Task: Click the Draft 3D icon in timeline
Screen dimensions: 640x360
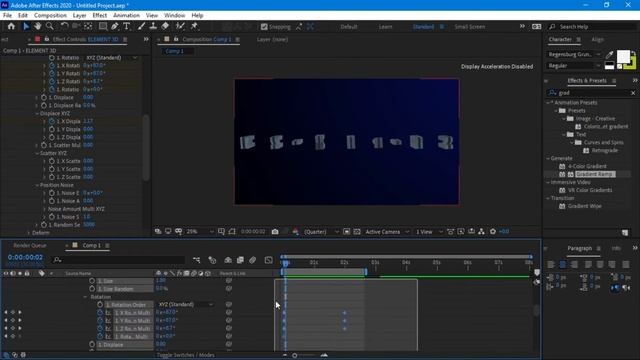Action: [212, 260]
